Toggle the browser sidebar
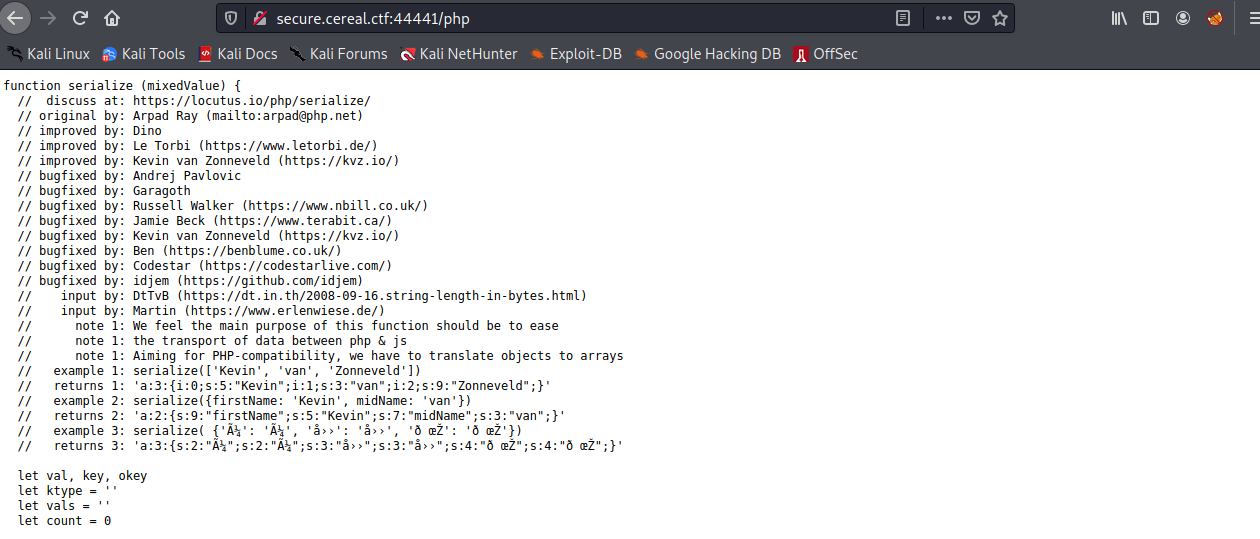 tap(1151, 18)
